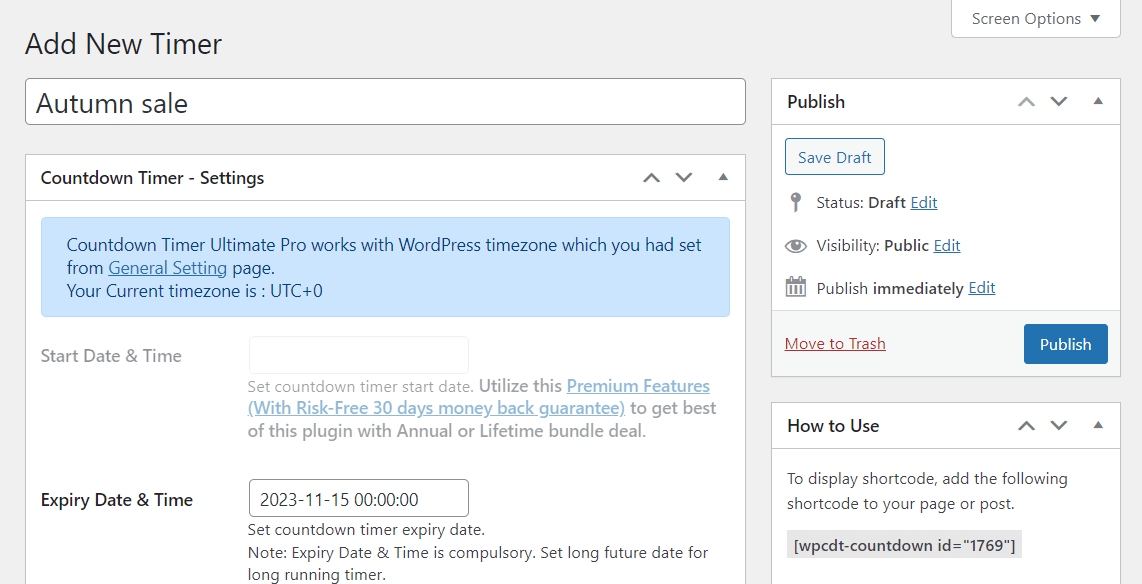Click the Autumn sale title field
The image size is (1142, 584).
click(385, 101)
